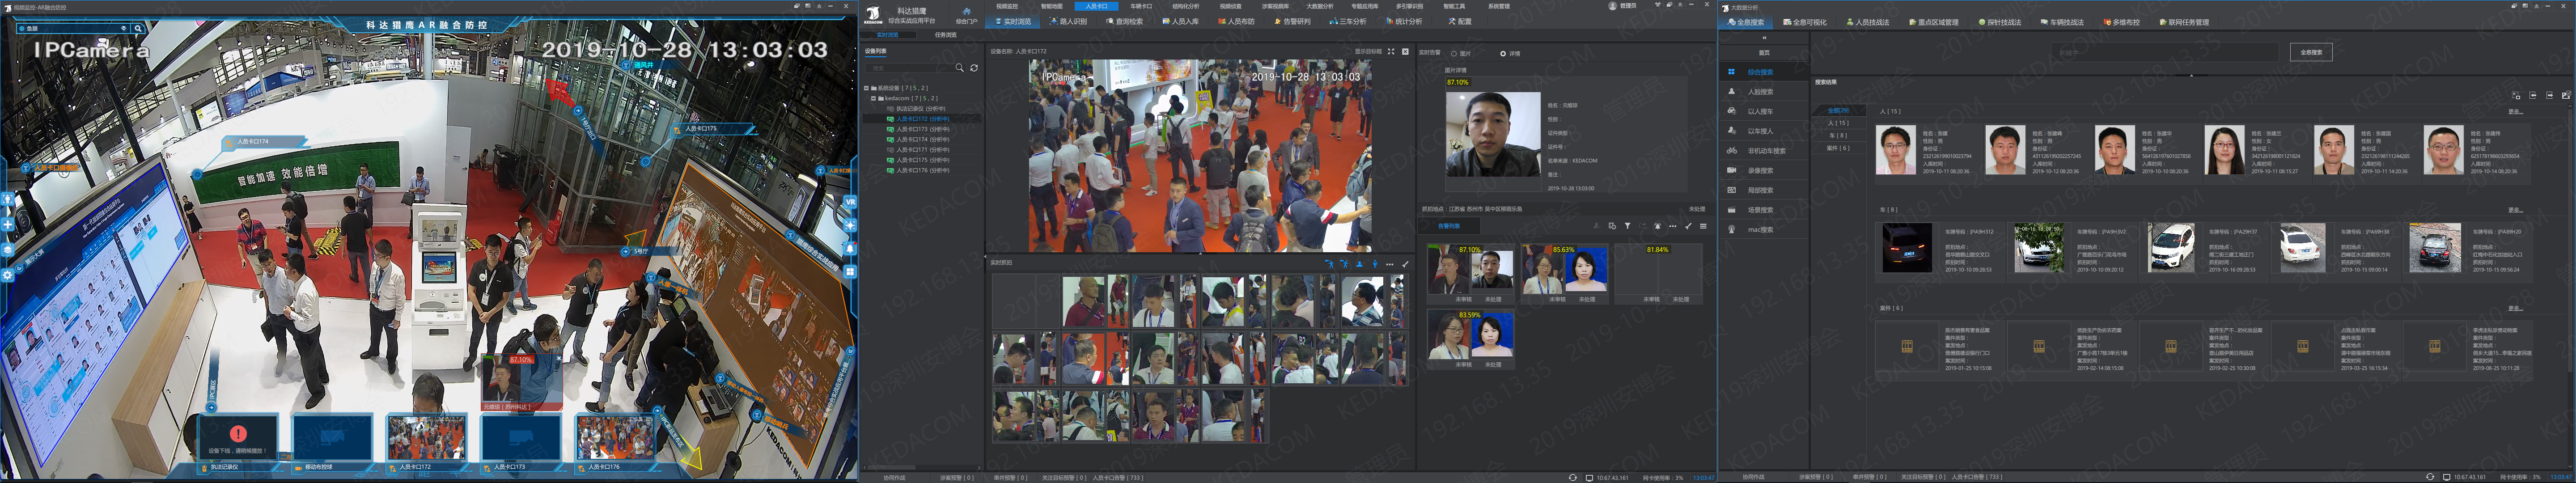Image resolution: width=2576 pixels, height=483 pixels.
Task: Open 人员入库 in the toolbar
Action: click(x=1180, y=22)
